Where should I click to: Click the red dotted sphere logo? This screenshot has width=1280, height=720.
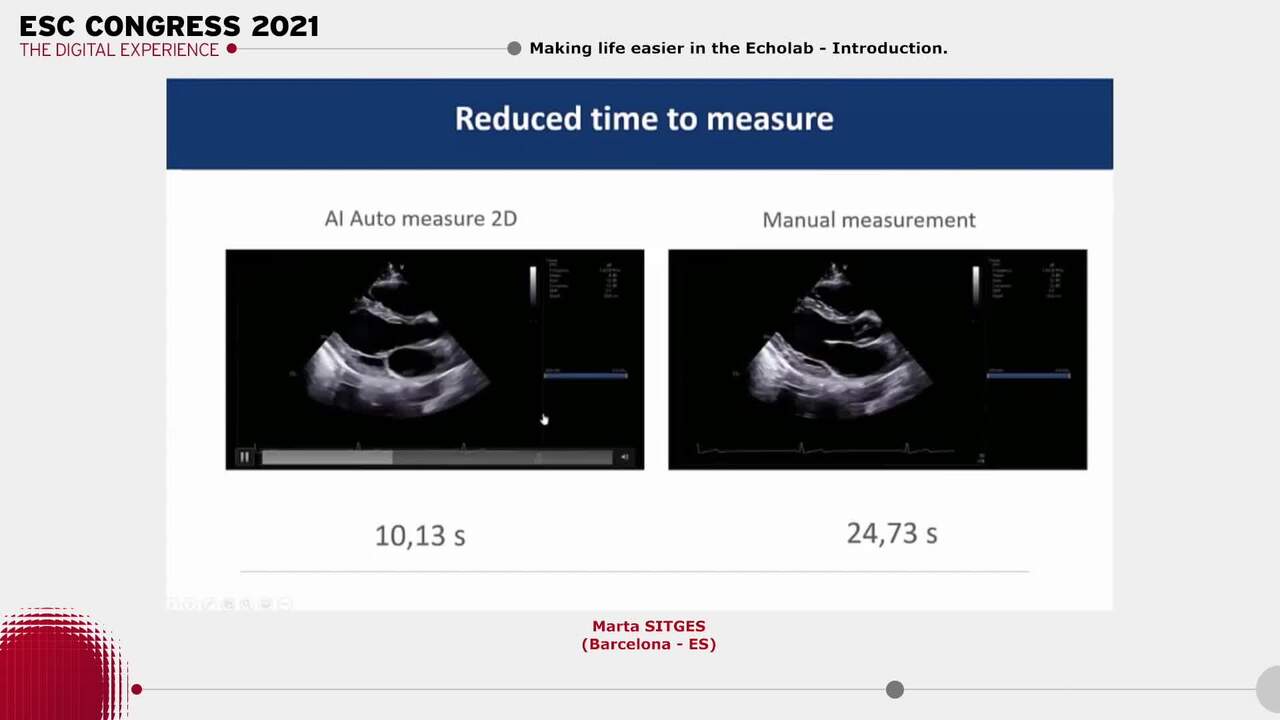60,665
